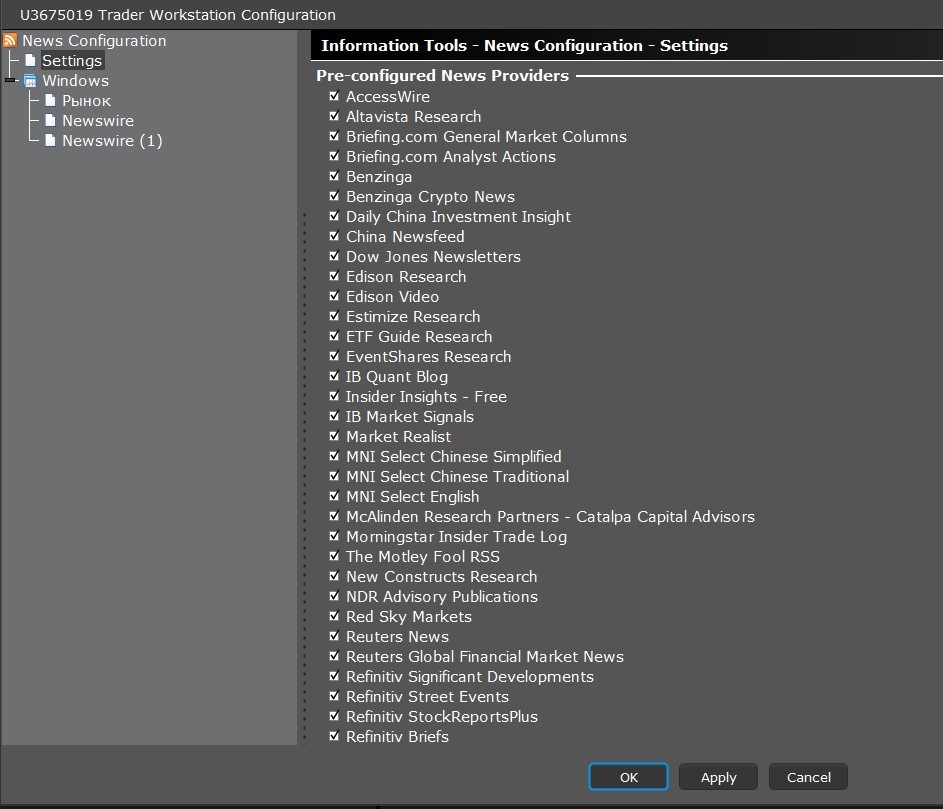Click the Pre-configured News Providers heading
This screenshot has width=943, height=809.
[443, 76]
